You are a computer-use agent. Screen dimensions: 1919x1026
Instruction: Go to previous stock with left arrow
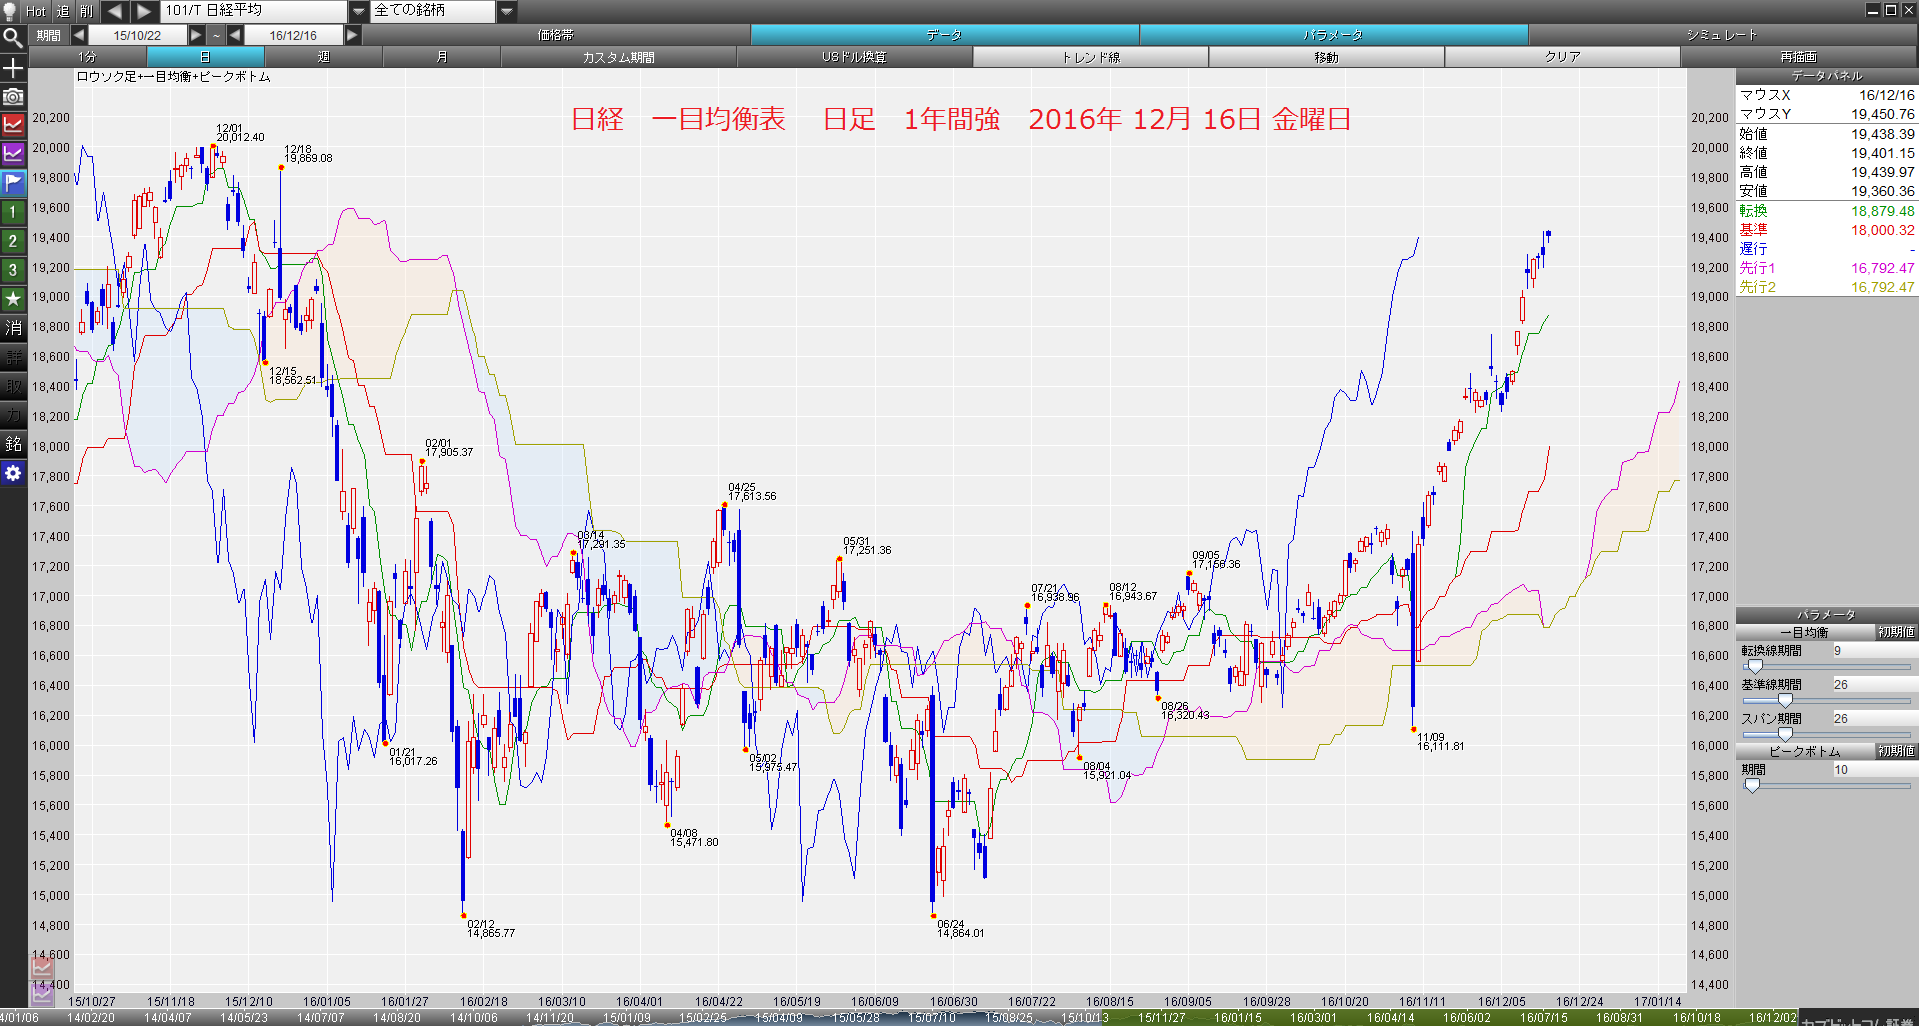pos(114,11)
